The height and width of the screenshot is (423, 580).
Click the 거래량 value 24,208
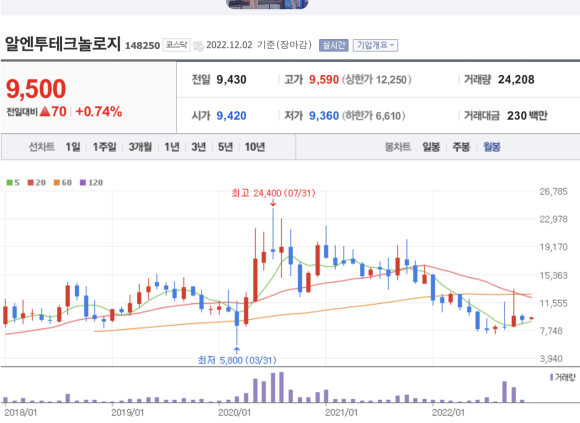pyautogui.click(x=516, y=79)
